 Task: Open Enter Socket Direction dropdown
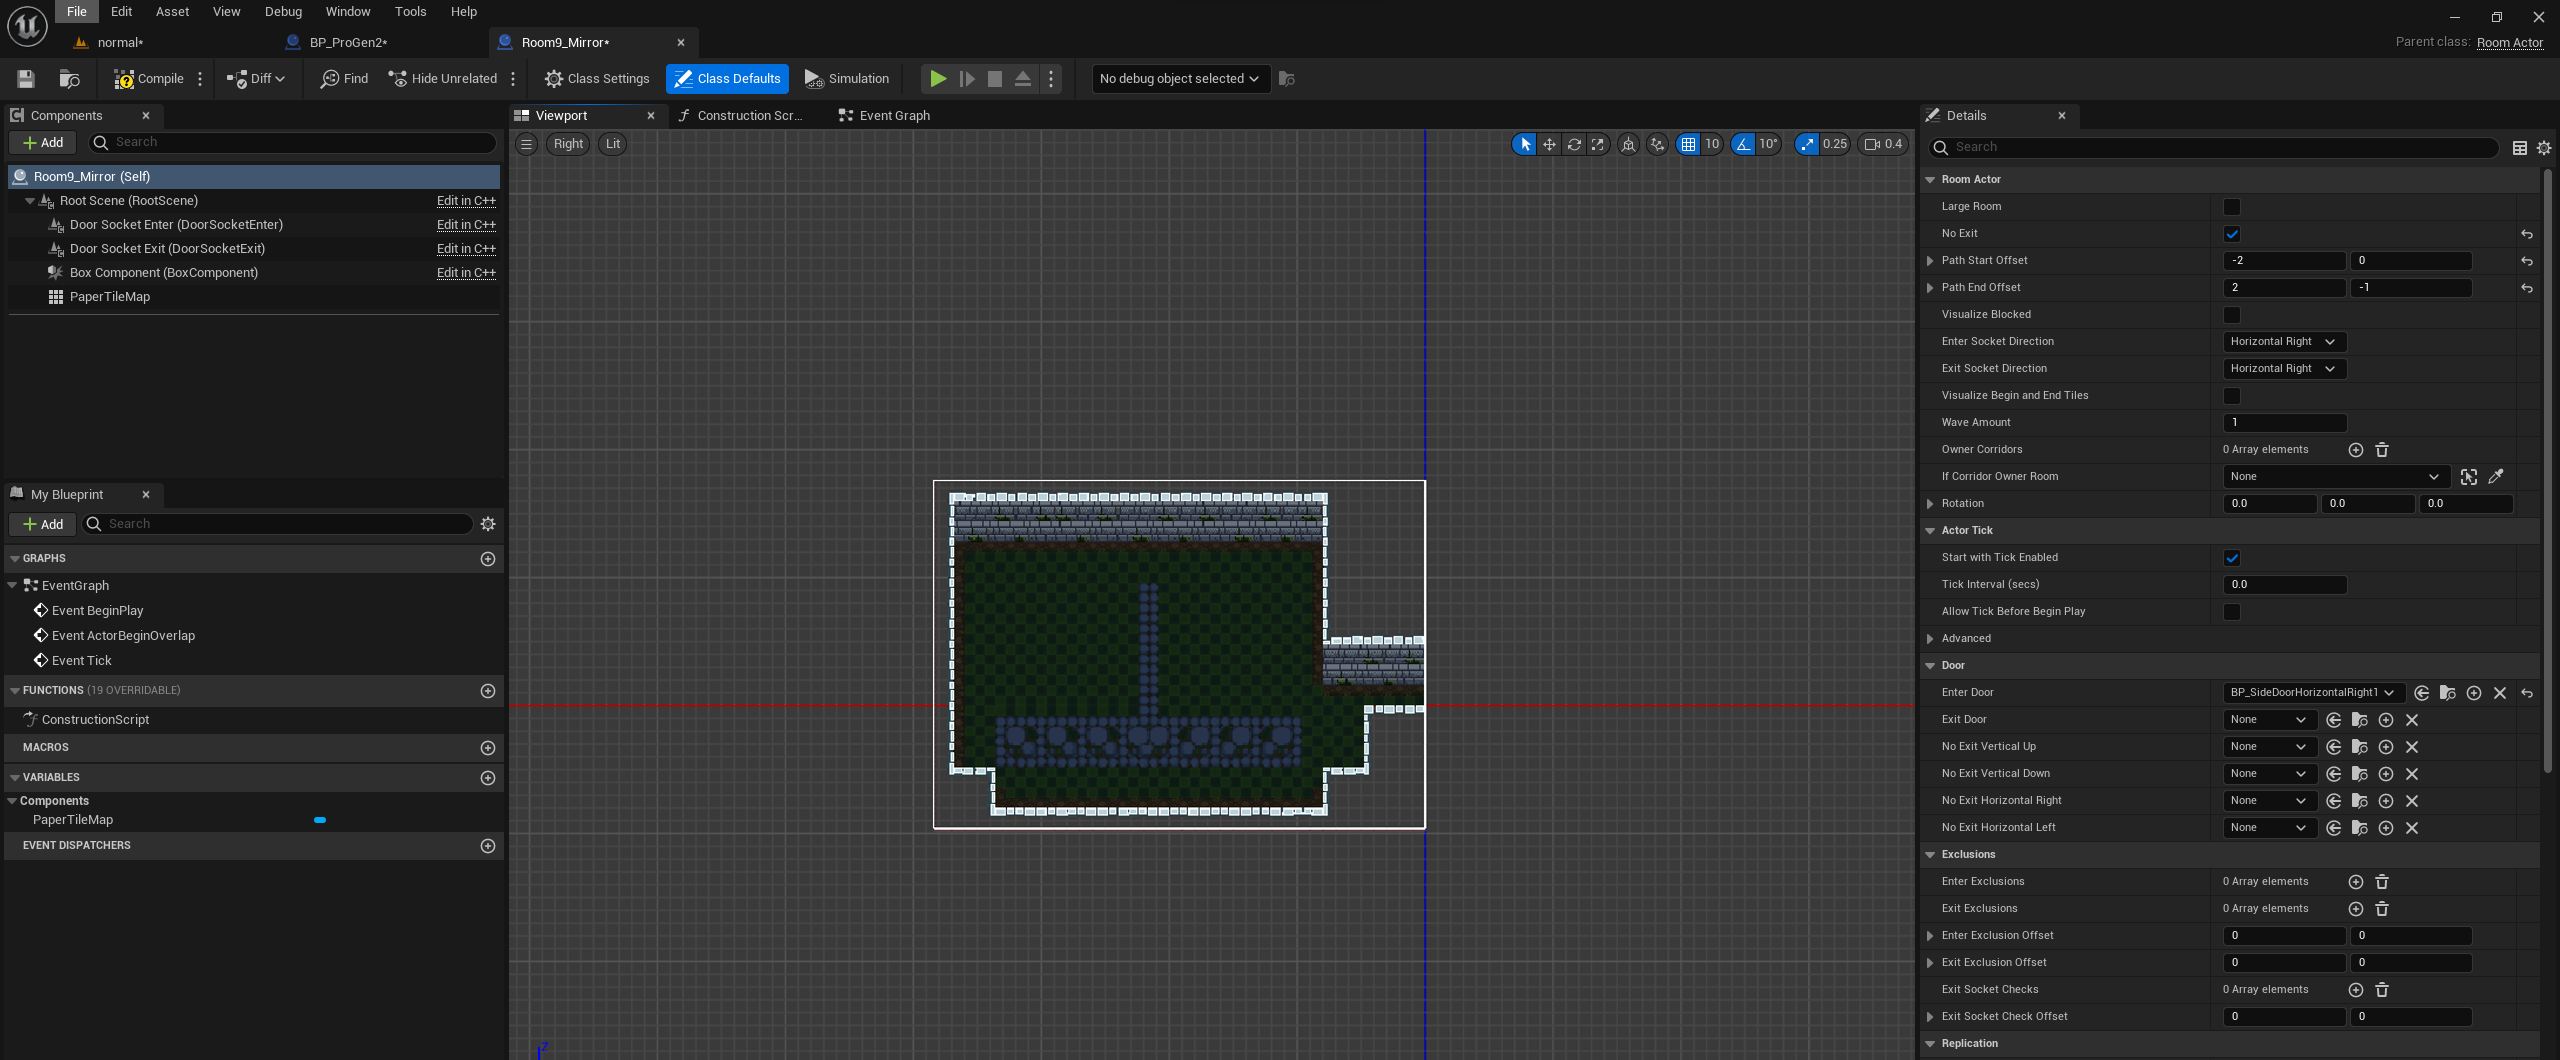(x=2283, y=342)
